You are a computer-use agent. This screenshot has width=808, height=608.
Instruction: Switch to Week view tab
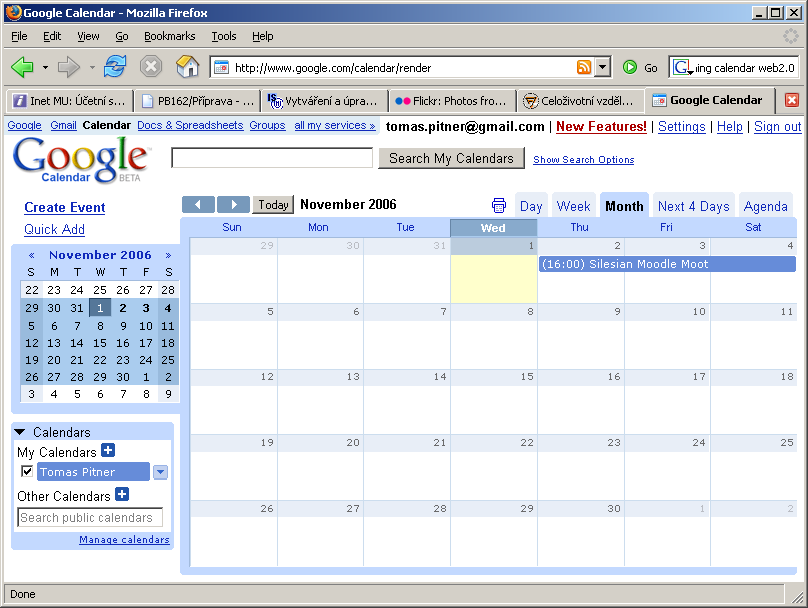click(x=574, y=206)
